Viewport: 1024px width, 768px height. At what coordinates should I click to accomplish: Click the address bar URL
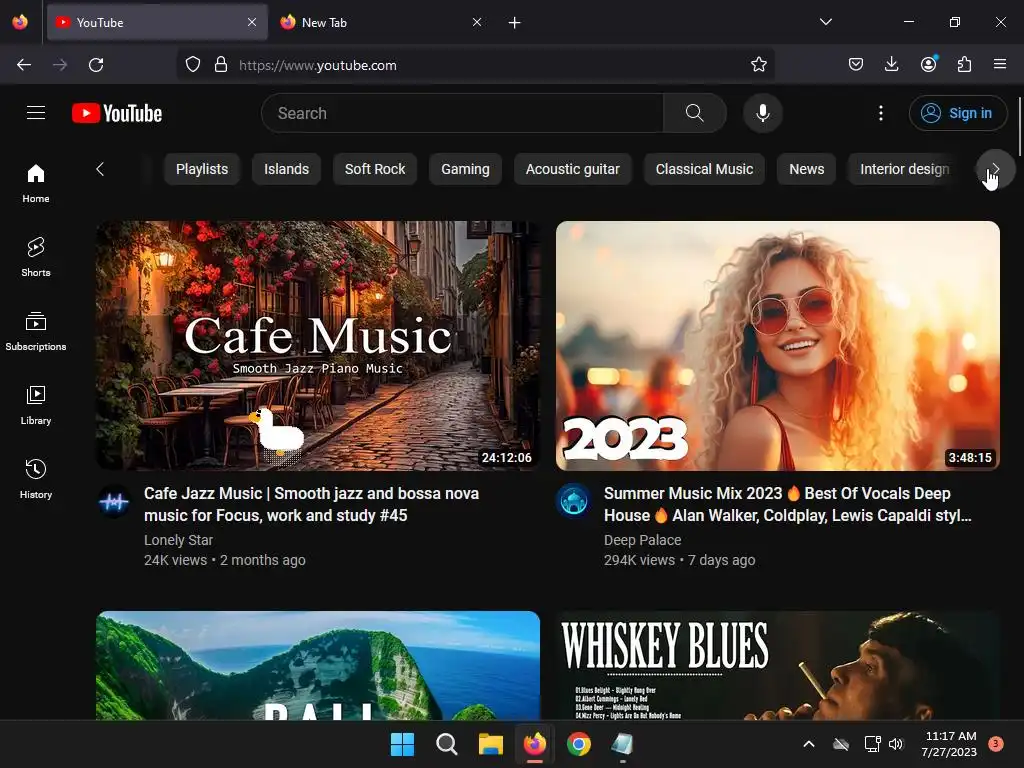(317, 65)
